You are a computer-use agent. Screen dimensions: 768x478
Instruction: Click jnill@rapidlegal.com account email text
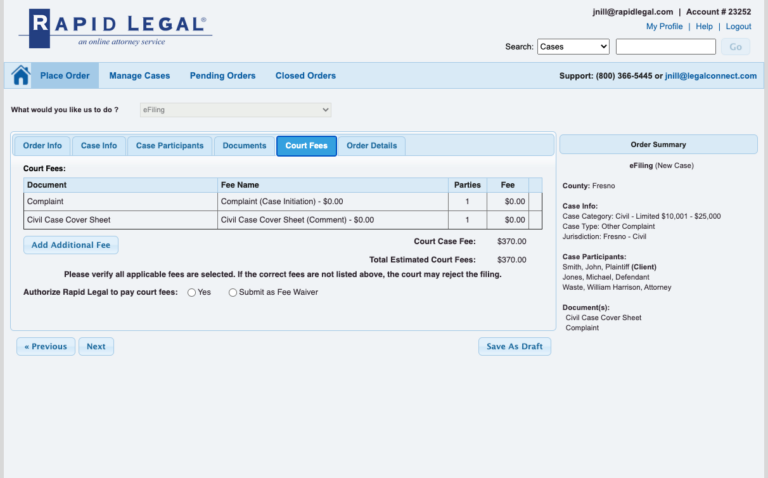(633, 12)
